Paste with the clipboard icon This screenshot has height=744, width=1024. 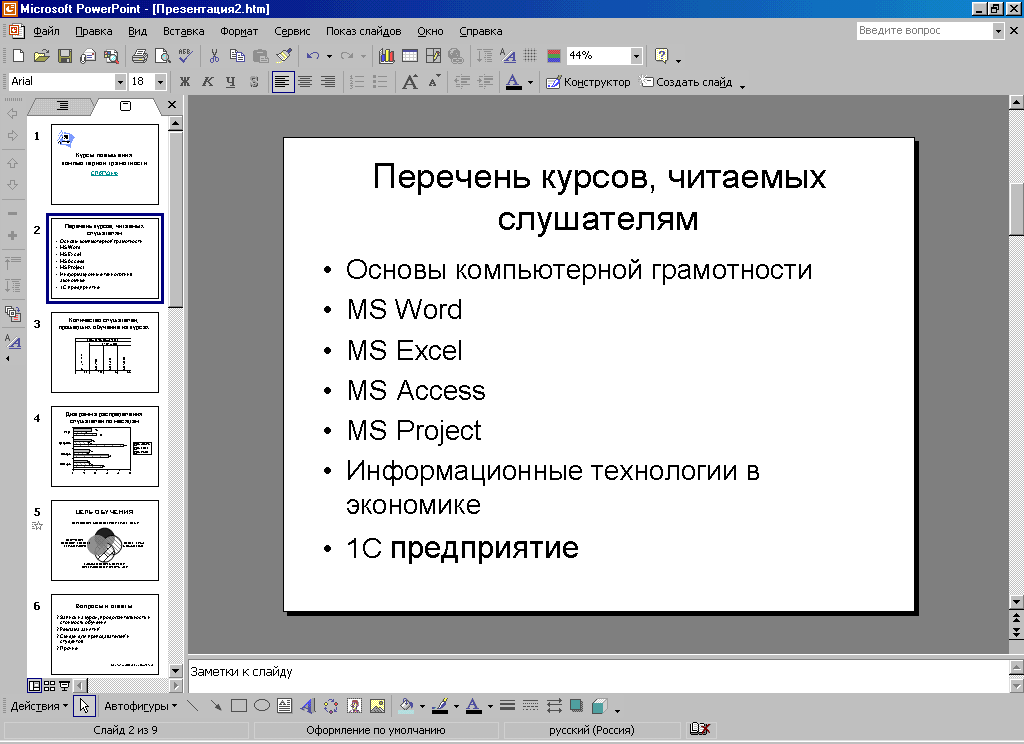[261, 56]
